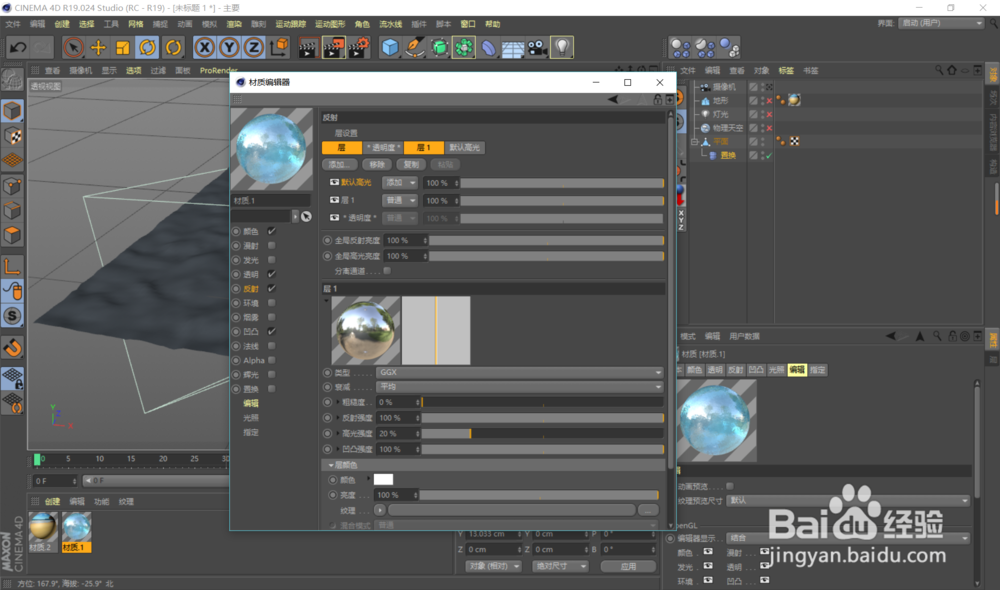Image resolution: width=1000 pixels, height=590 pixels.
Task: Switch to 透明度 layer tab
Action: tap(383, 148)
